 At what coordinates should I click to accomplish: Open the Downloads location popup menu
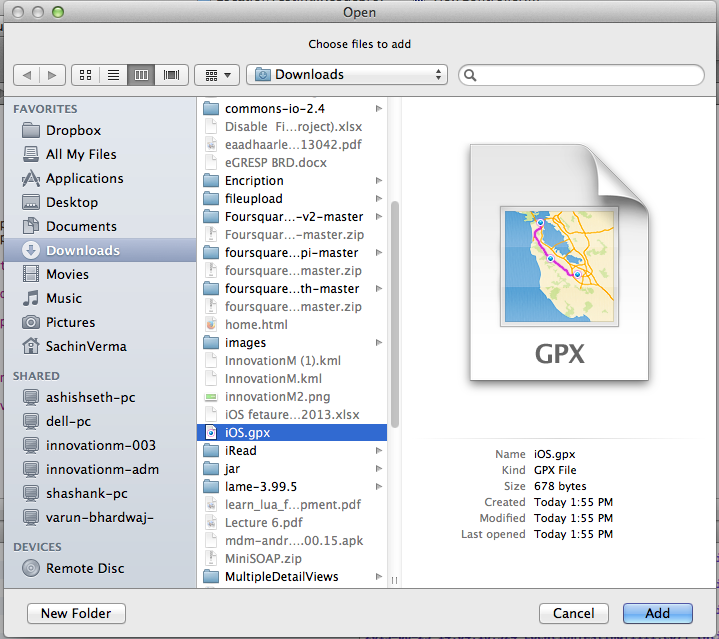point(347,75)
